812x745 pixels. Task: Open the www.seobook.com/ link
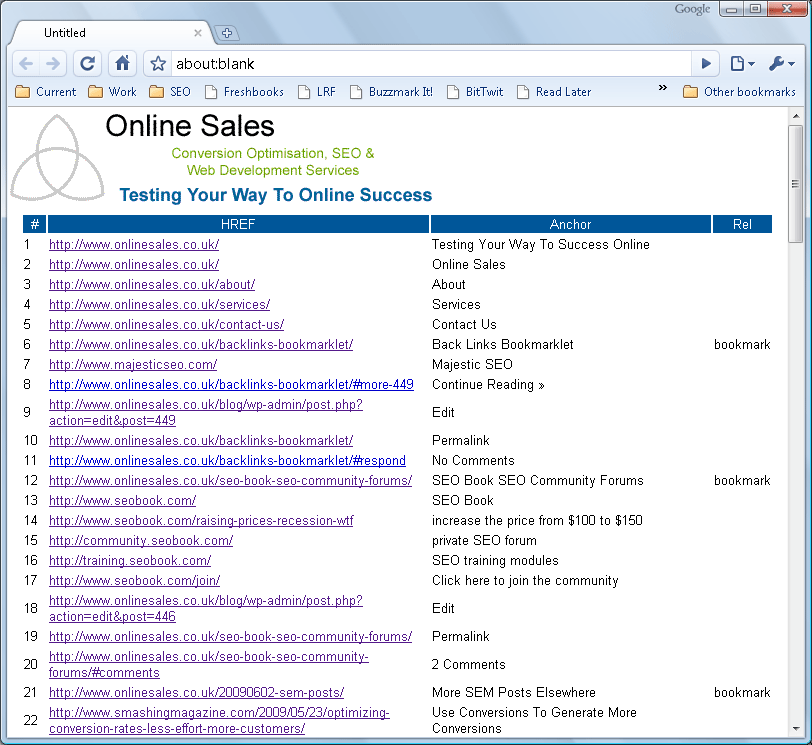click(122, 501)
